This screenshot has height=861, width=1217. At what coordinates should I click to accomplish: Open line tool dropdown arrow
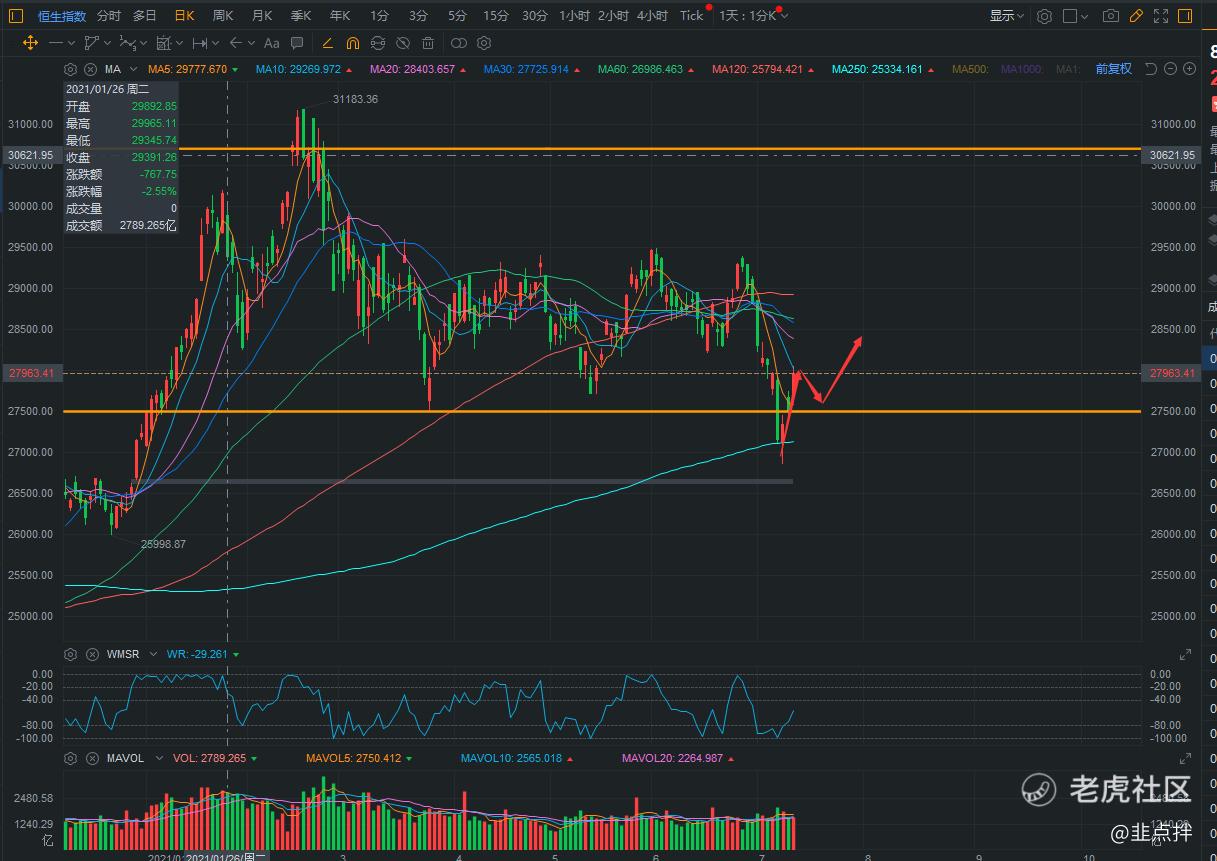tap(71, 43)
